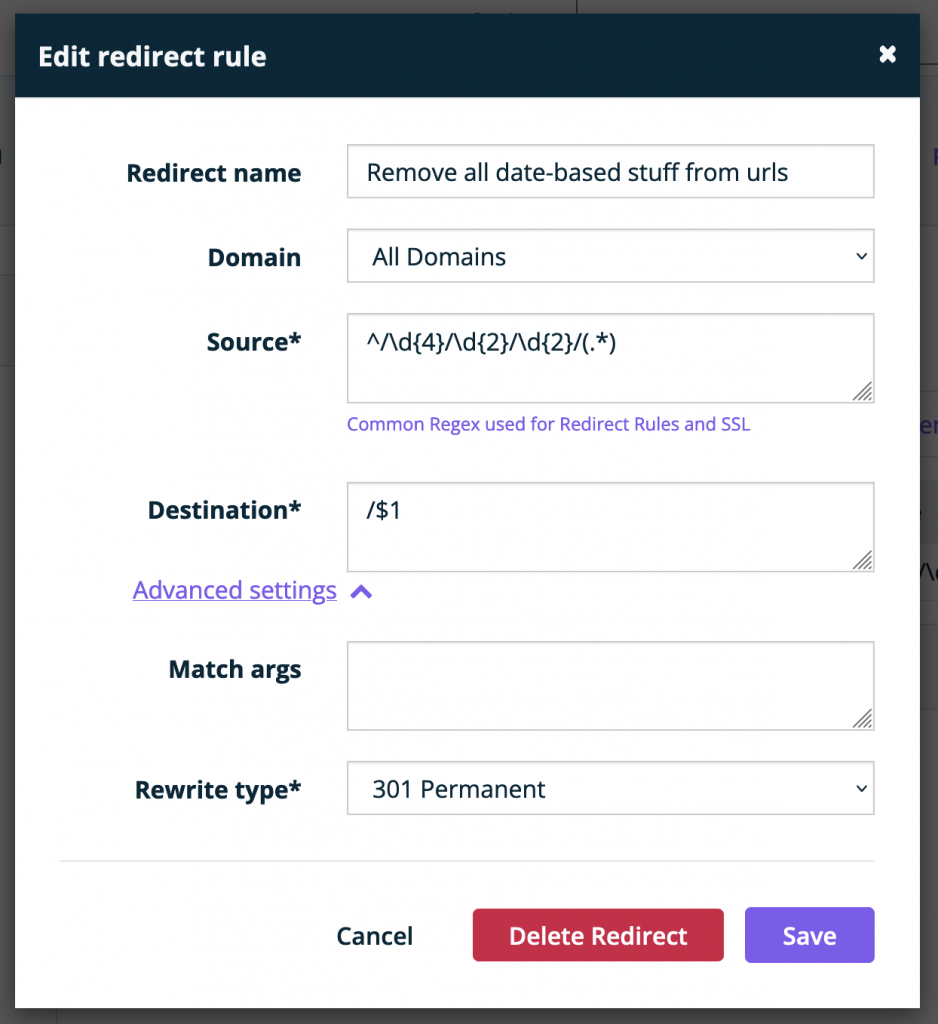This screenshot has width=938, height=1024.
Task: Click the Destination textarea resize grip
Action: pyautogui.click(x=862, y=560)
